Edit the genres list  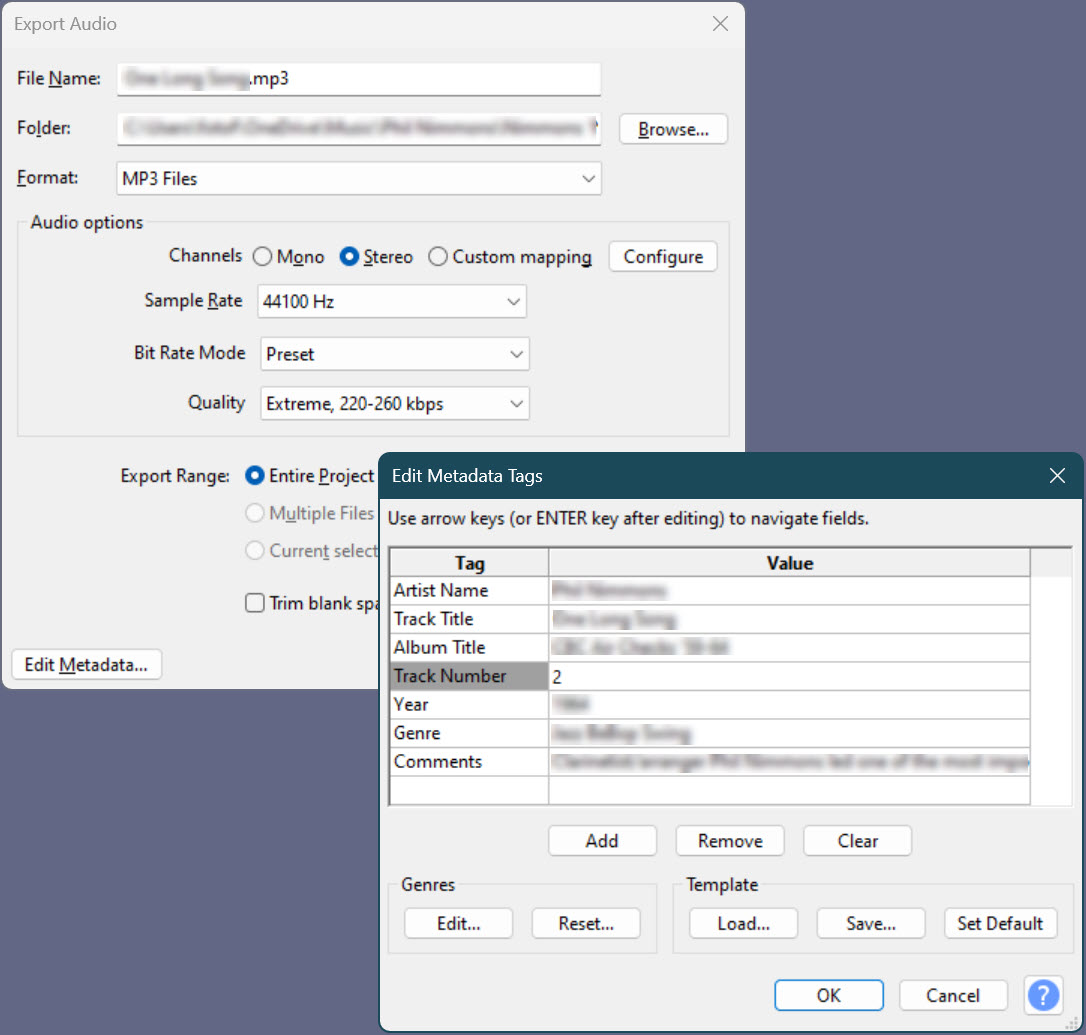[459, 923]
